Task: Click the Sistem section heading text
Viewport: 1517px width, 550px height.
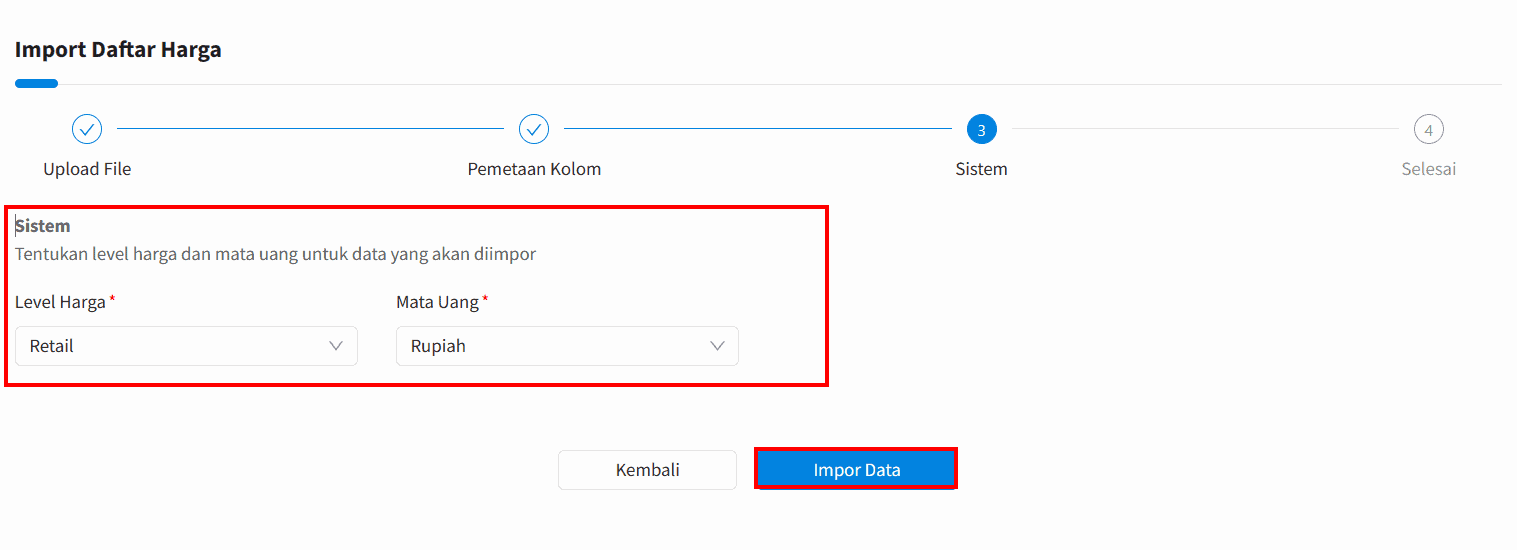Action: 43,226
